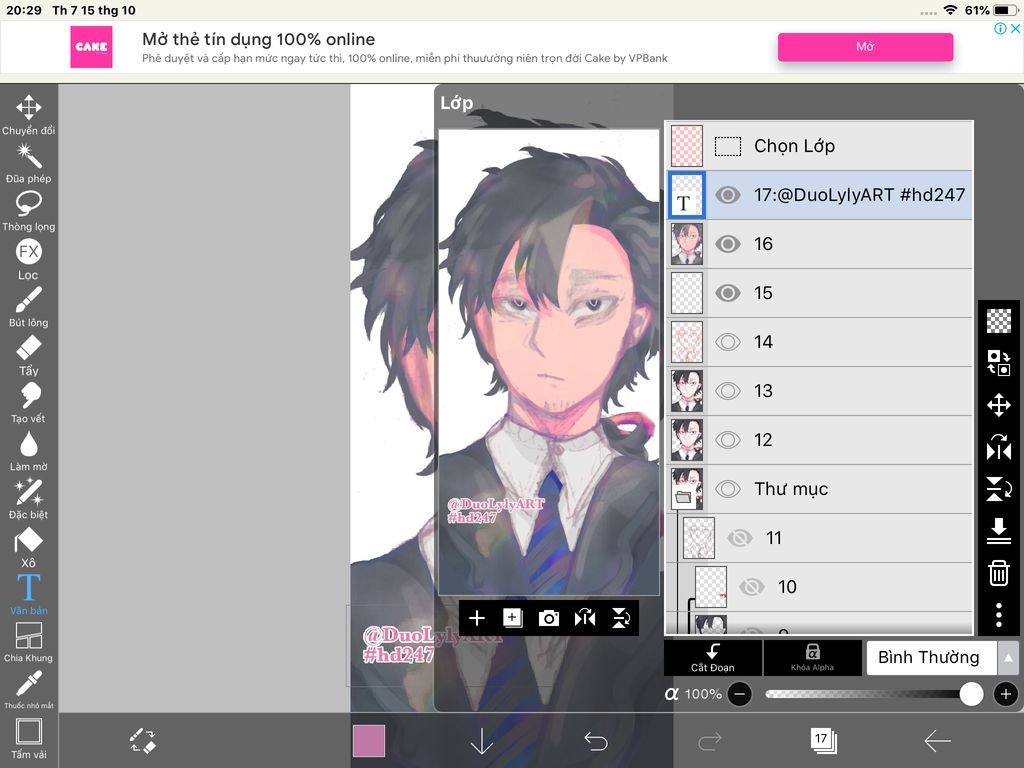Viewport: 1024px width, 768px height.
Task: Open layers panel via 17 layers icon
Action: tap(823, 741)
